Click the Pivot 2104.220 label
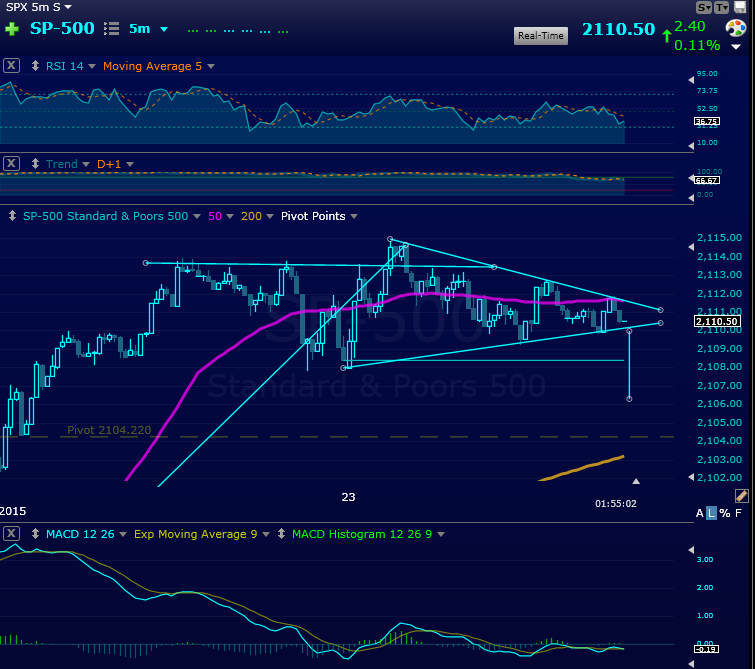 (109, 430)
